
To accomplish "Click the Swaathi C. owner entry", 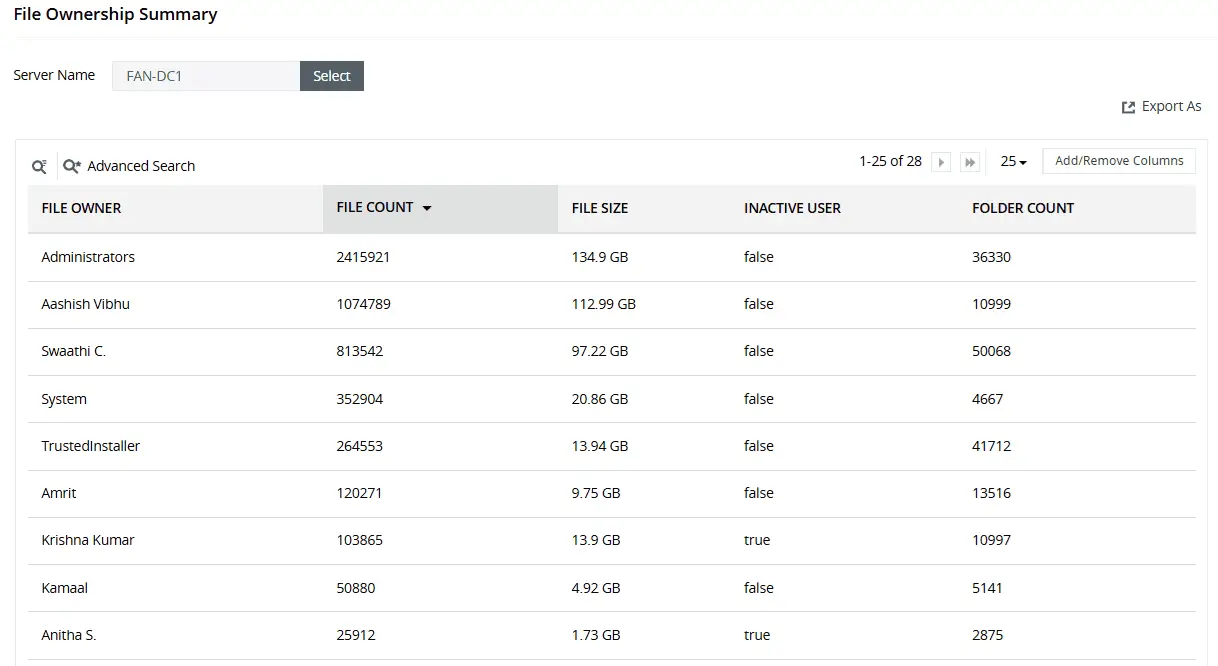I will (x=73, y=351).
